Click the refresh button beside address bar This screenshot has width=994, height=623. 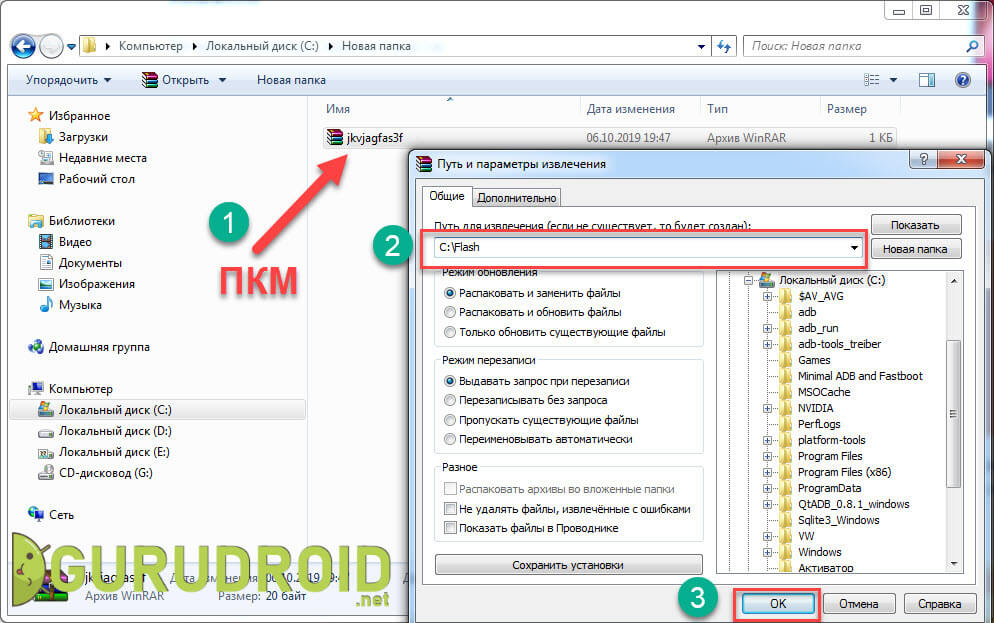tap(724, 46)
